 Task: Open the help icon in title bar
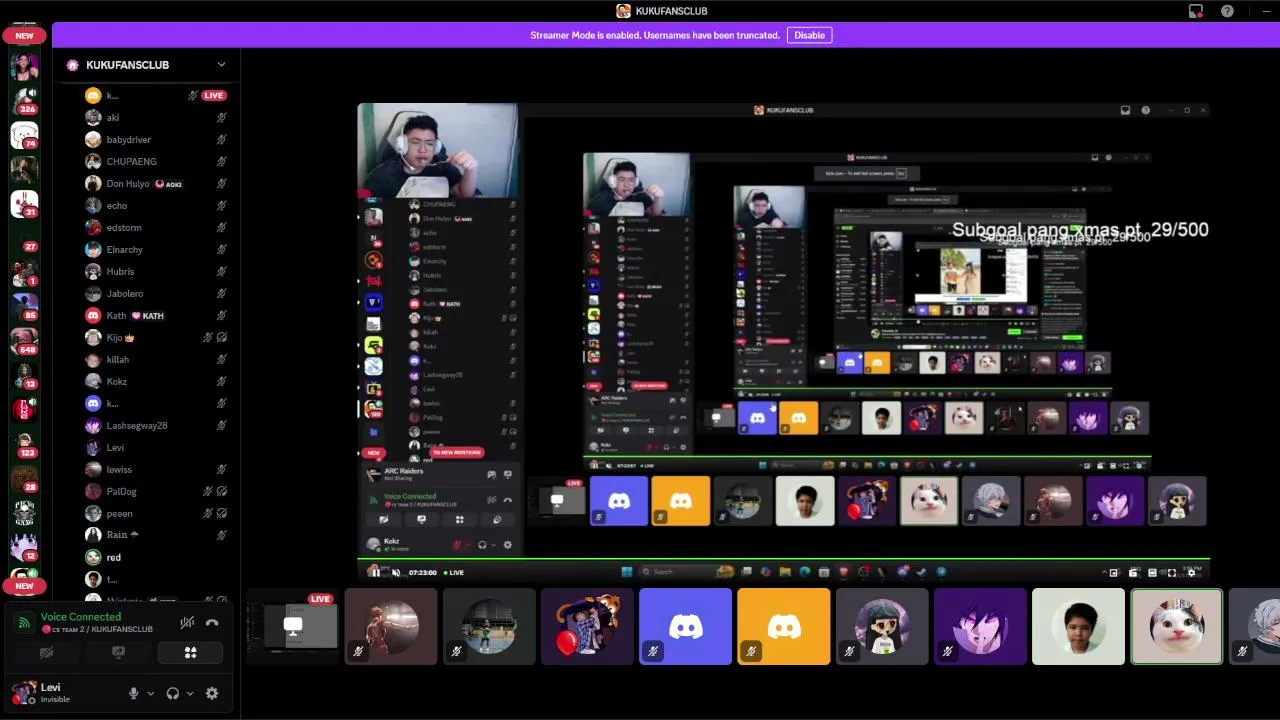(1227, 11)
